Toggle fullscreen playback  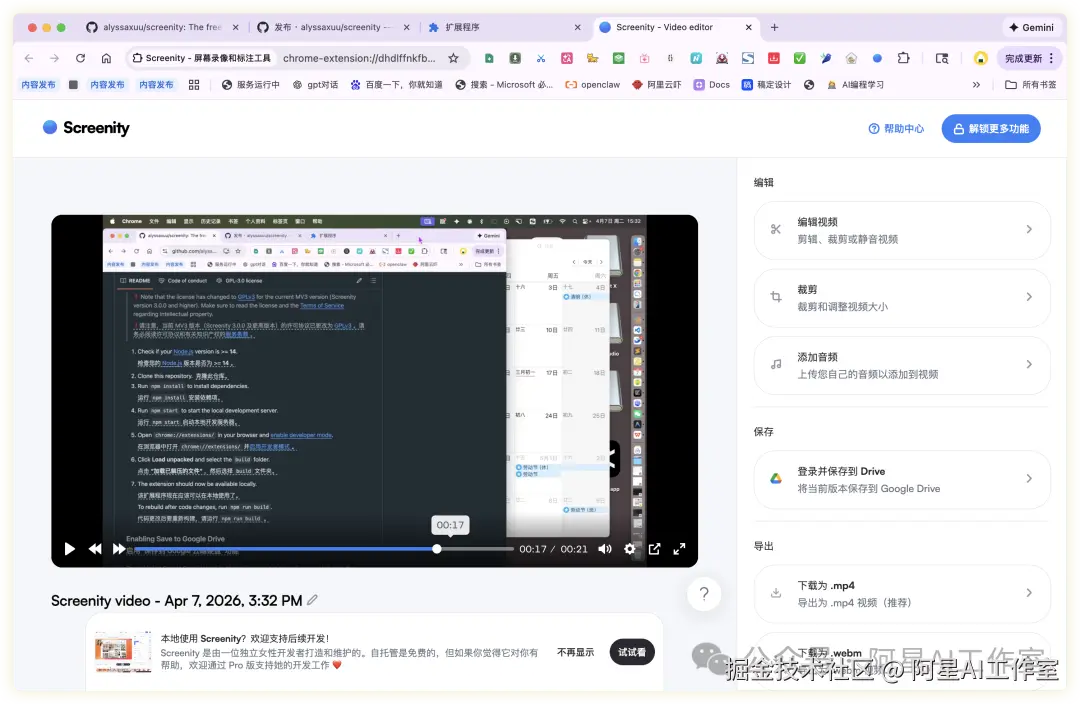click(679, 548)
